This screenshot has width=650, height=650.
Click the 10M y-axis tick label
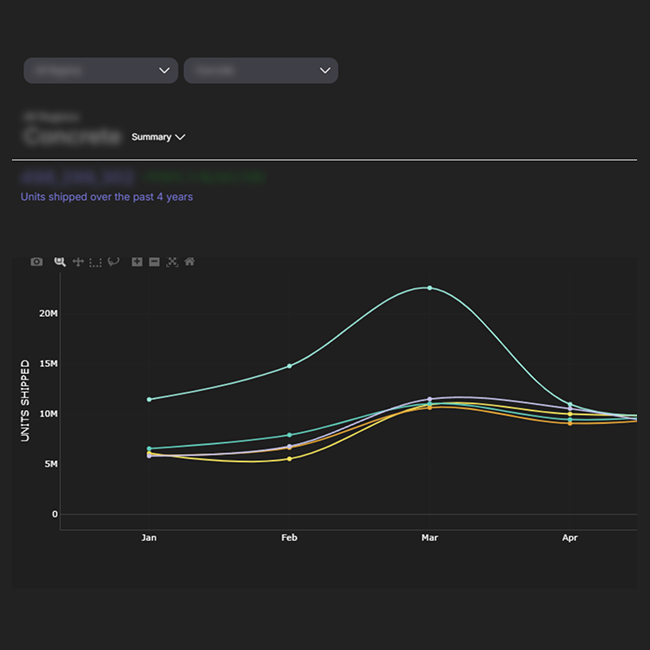pyautogui.click(x=49, y=414)
